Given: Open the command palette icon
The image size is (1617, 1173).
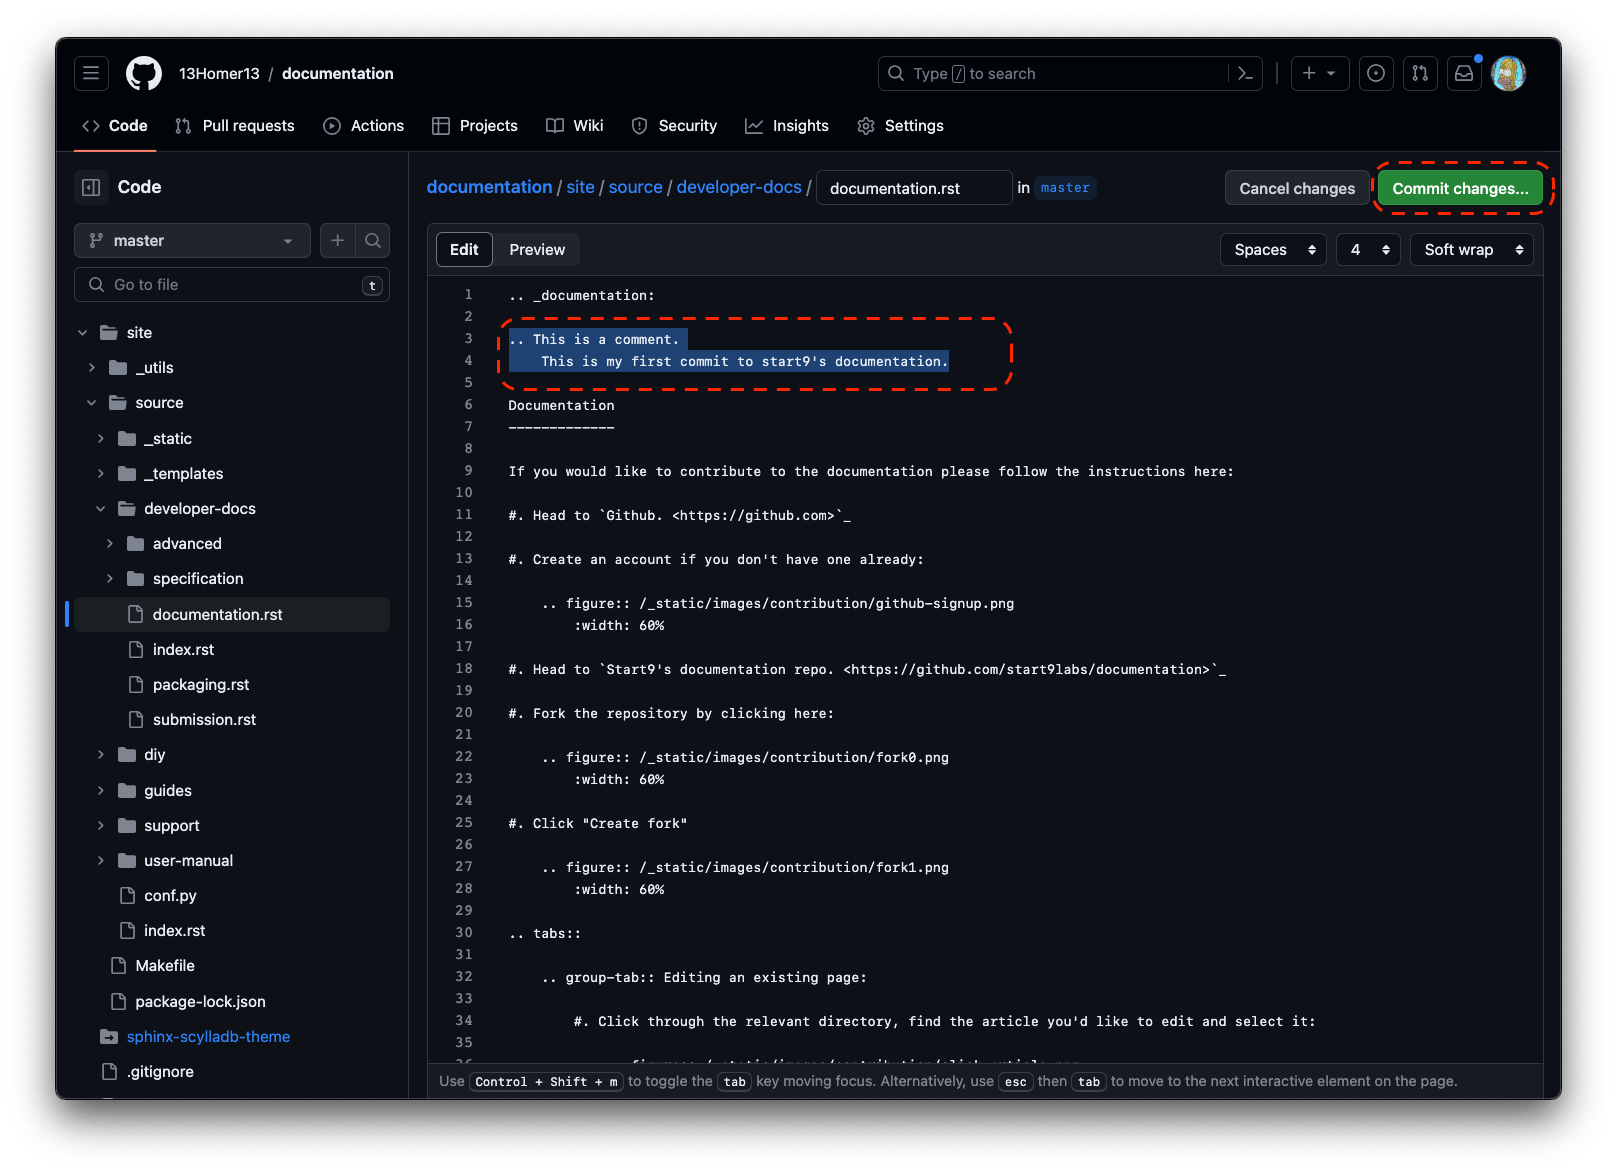Looking at the screenshot, I should pos(1245,73).
